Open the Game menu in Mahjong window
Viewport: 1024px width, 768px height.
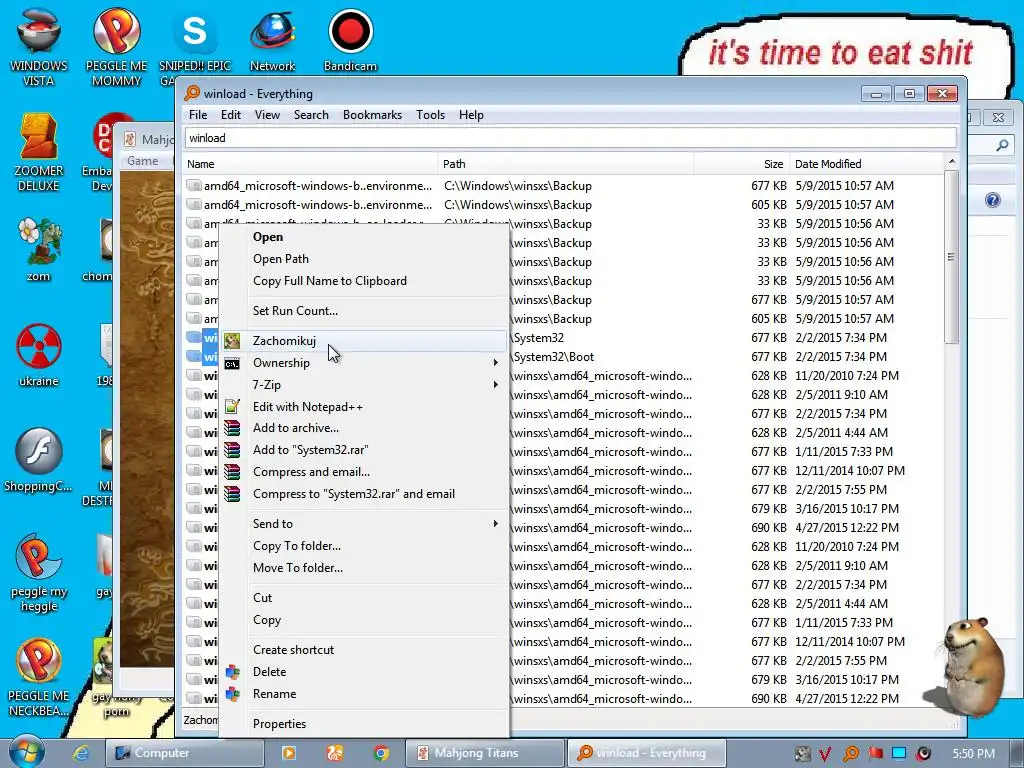[x=142, y=161]
